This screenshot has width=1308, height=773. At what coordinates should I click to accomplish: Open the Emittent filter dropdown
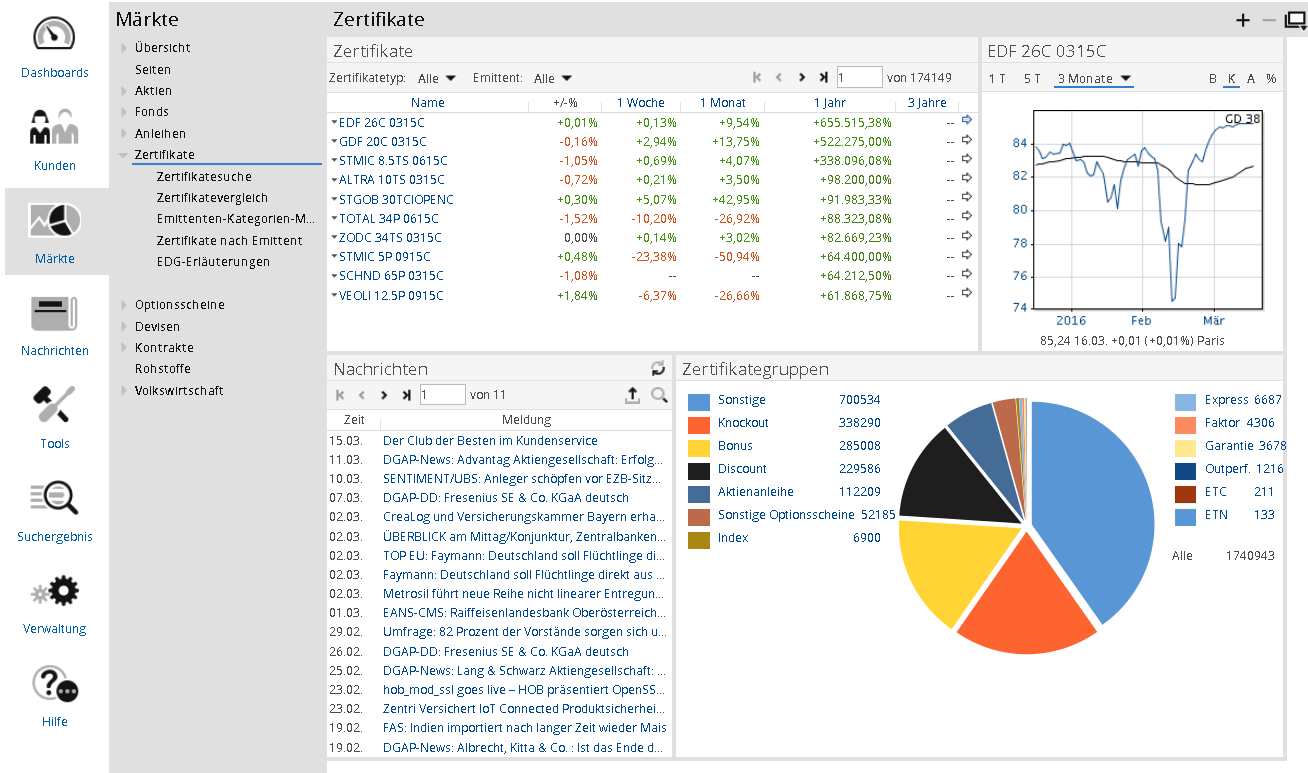pyautogui.click(x=553, y=78)
